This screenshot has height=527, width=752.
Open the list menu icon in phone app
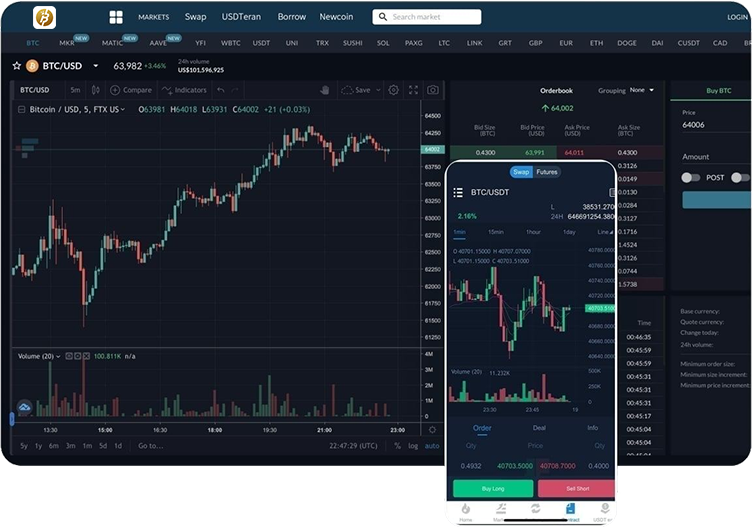click(x=458, y=192)
